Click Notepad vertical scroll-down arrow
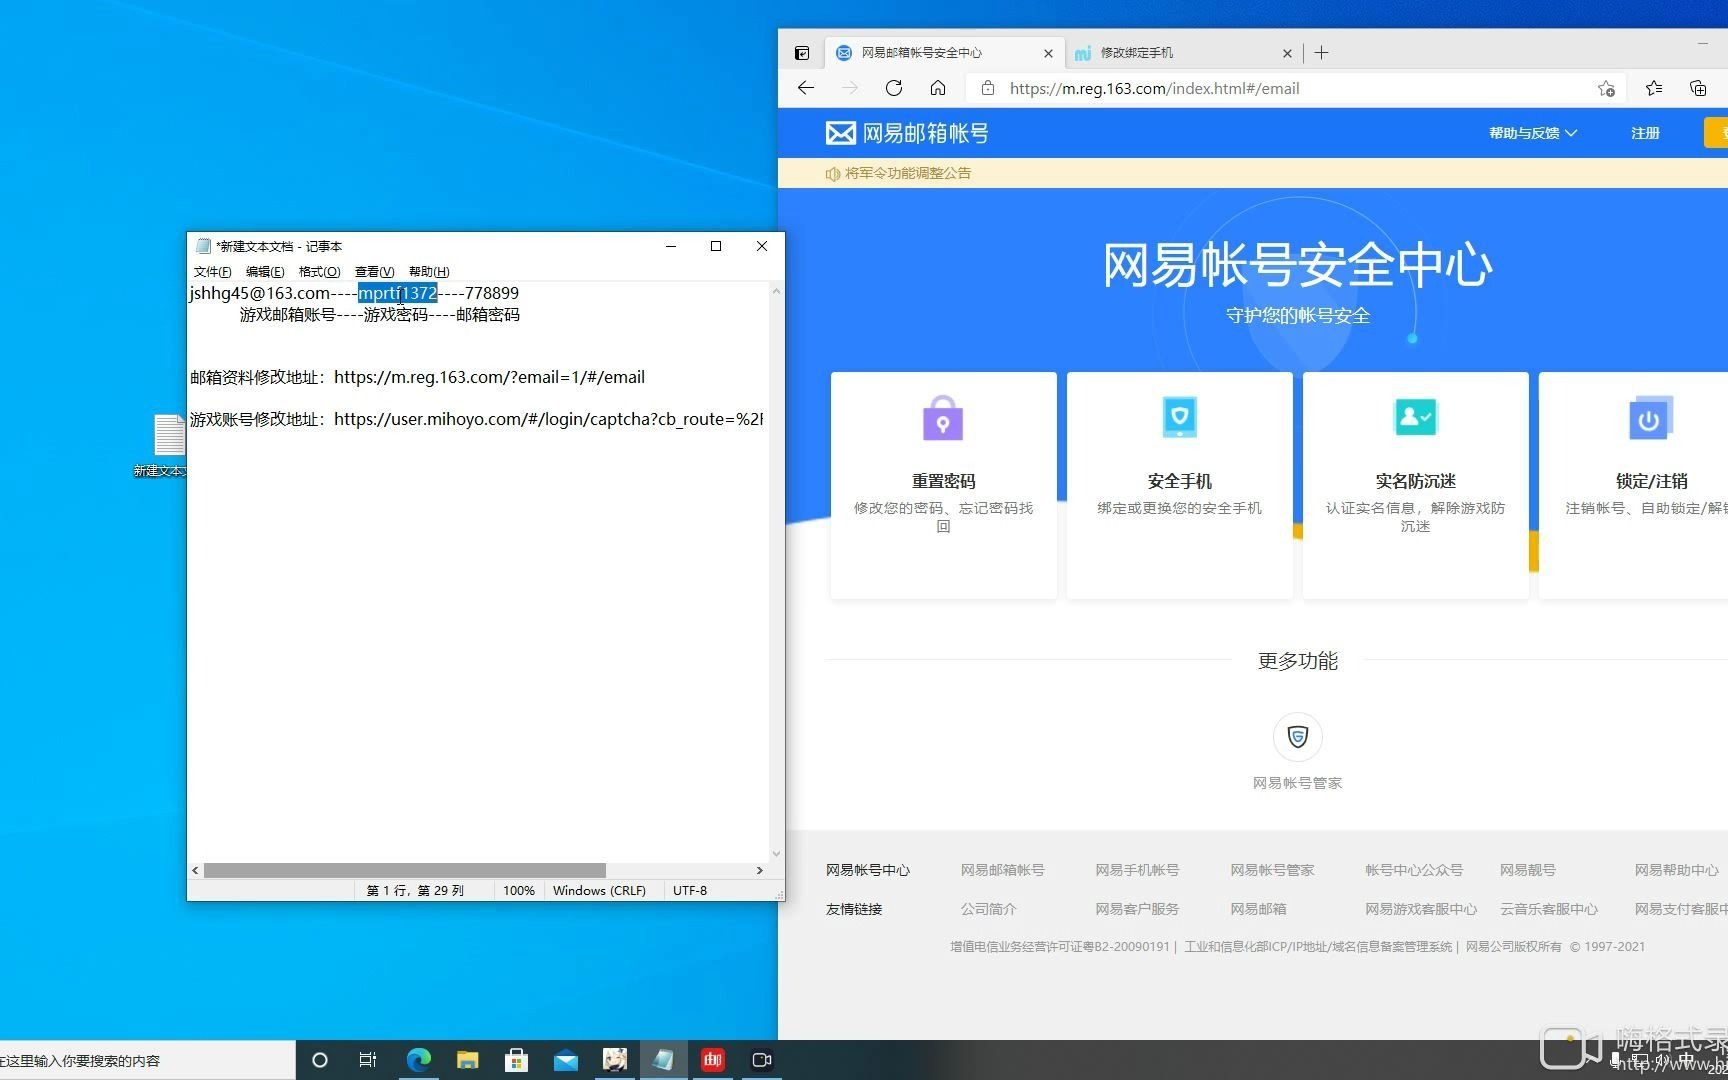Viewport: 1728px width, 1080px height. pos(776,854)
